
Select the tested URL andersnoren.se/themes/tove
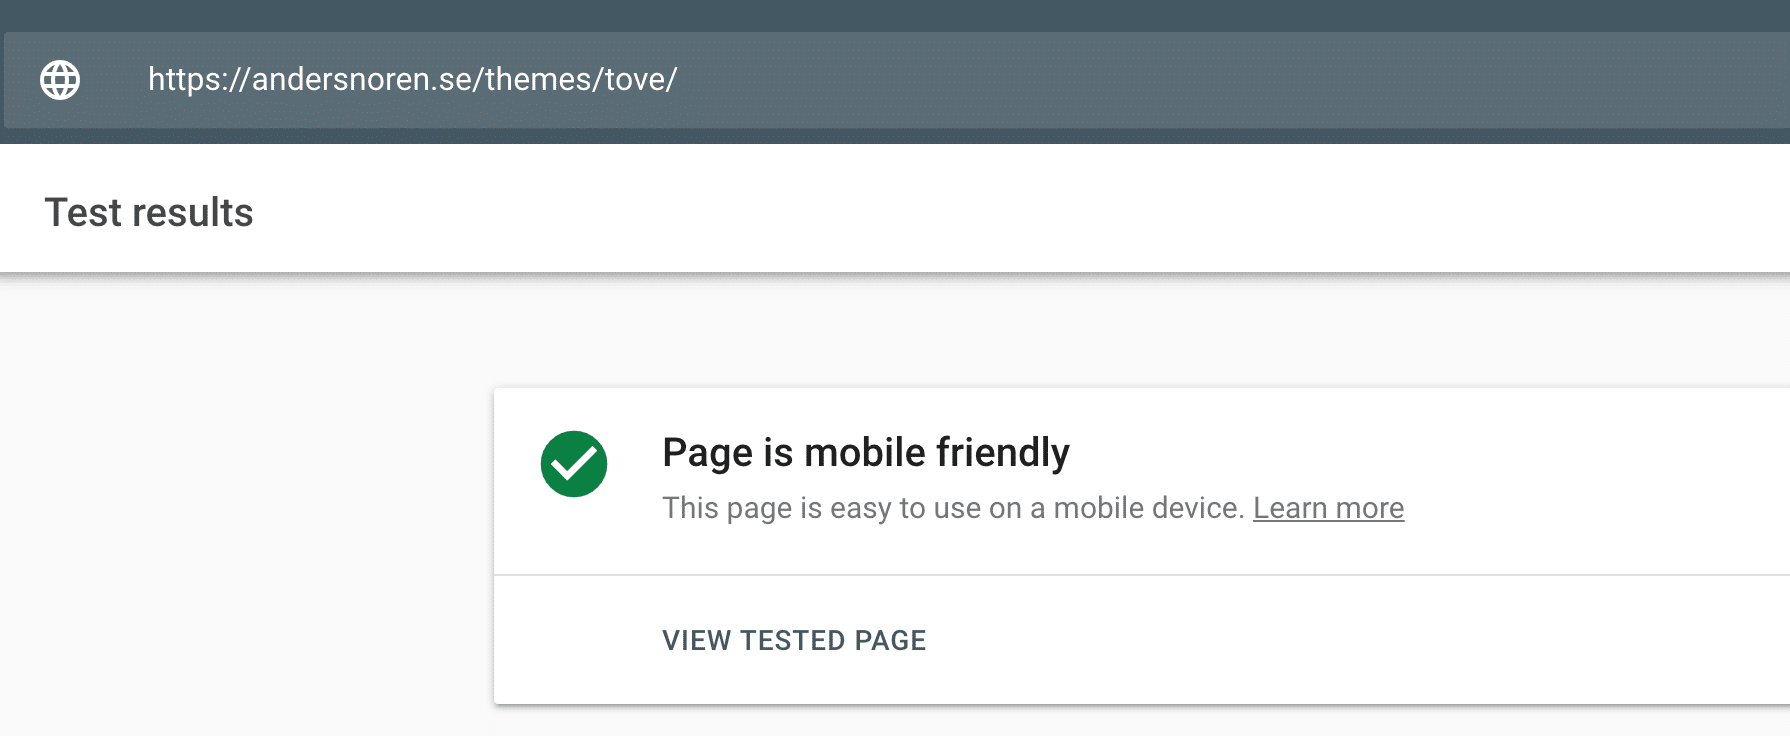[x=412, y=78]
